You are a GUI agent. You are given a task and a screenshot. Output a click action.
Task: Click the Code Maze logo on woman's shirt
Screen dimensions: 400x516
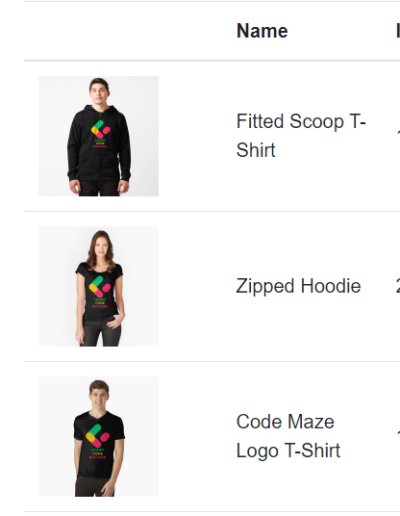click(x=100, y=286)
